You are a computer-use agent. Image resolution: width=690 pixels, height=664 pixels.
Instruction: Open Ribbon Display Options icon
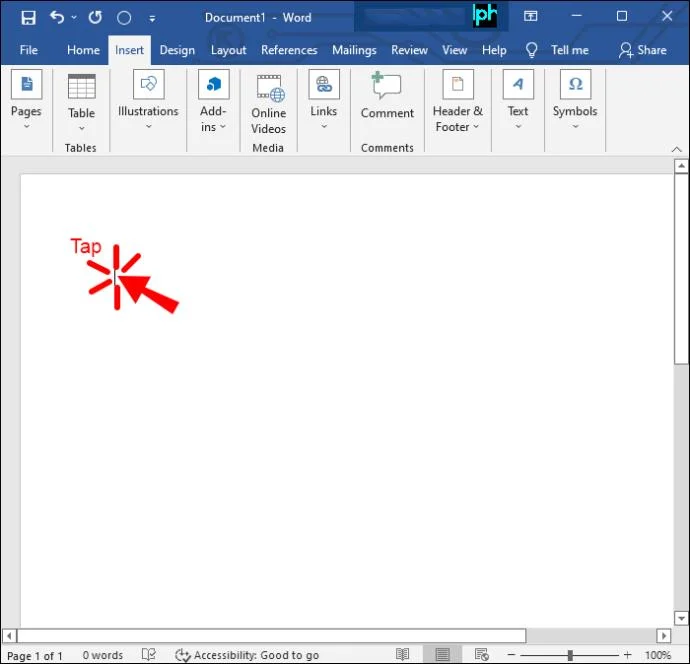(530, 16)
